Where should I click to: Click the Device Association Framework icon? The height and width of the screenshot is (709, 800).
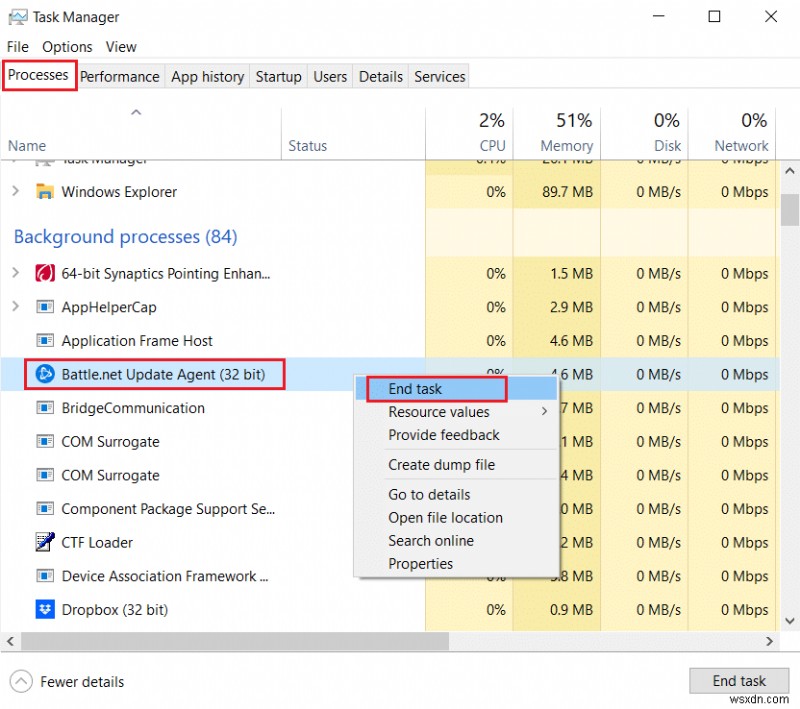point(44,576)
